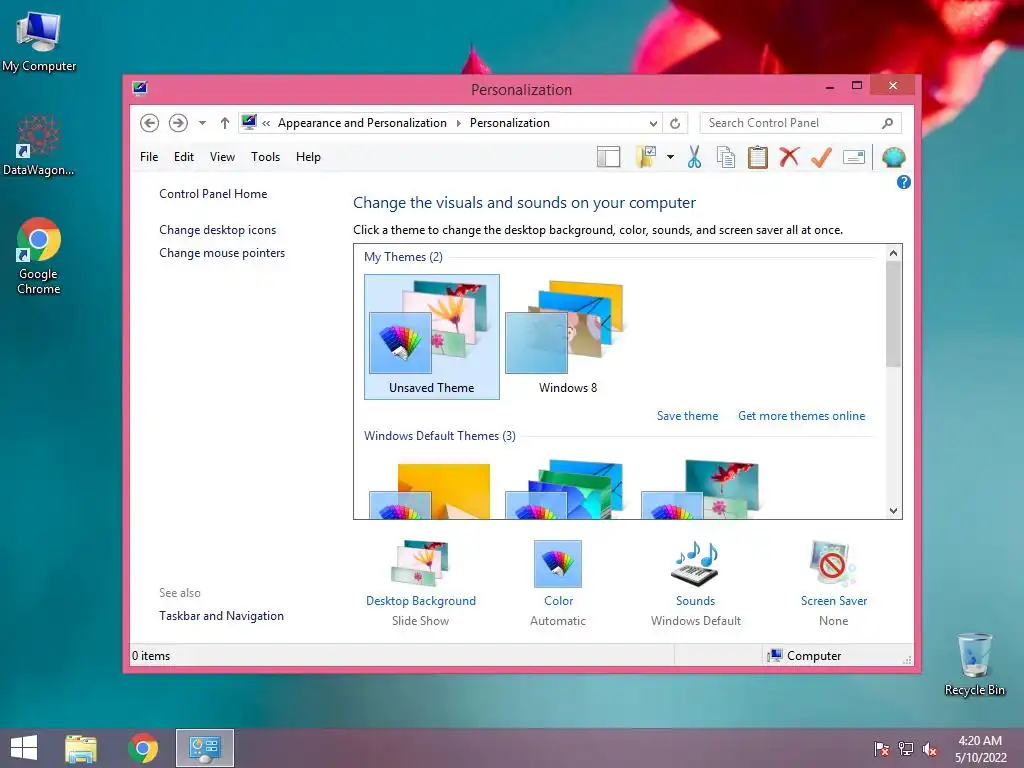Click the Cut scissors icon
This screenshot has width=1024, height=768.
tap(694, 157)
